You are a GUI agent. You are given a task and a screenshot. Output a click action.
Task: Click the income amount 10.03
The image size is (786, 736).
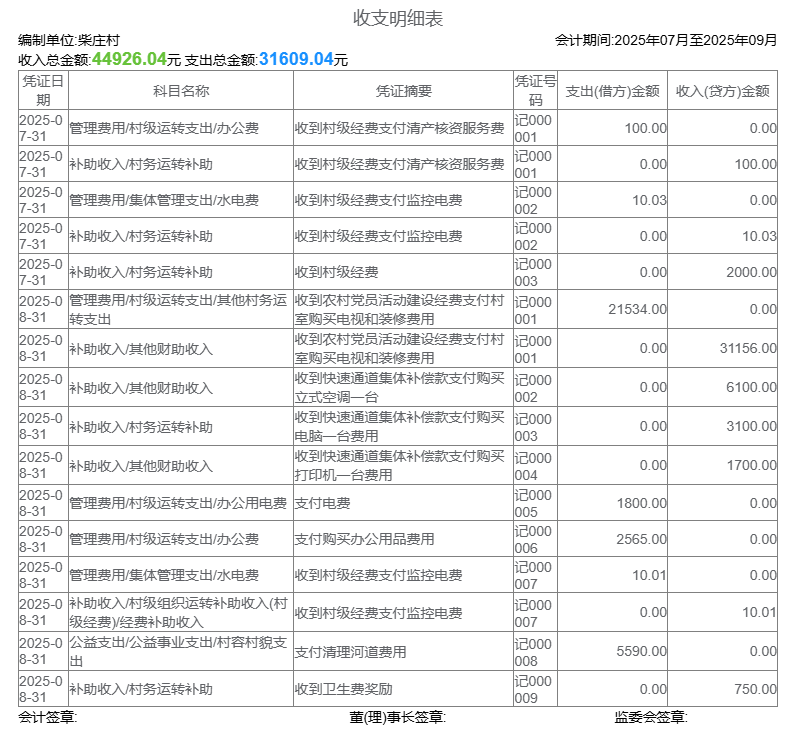(x=759, y=237)
